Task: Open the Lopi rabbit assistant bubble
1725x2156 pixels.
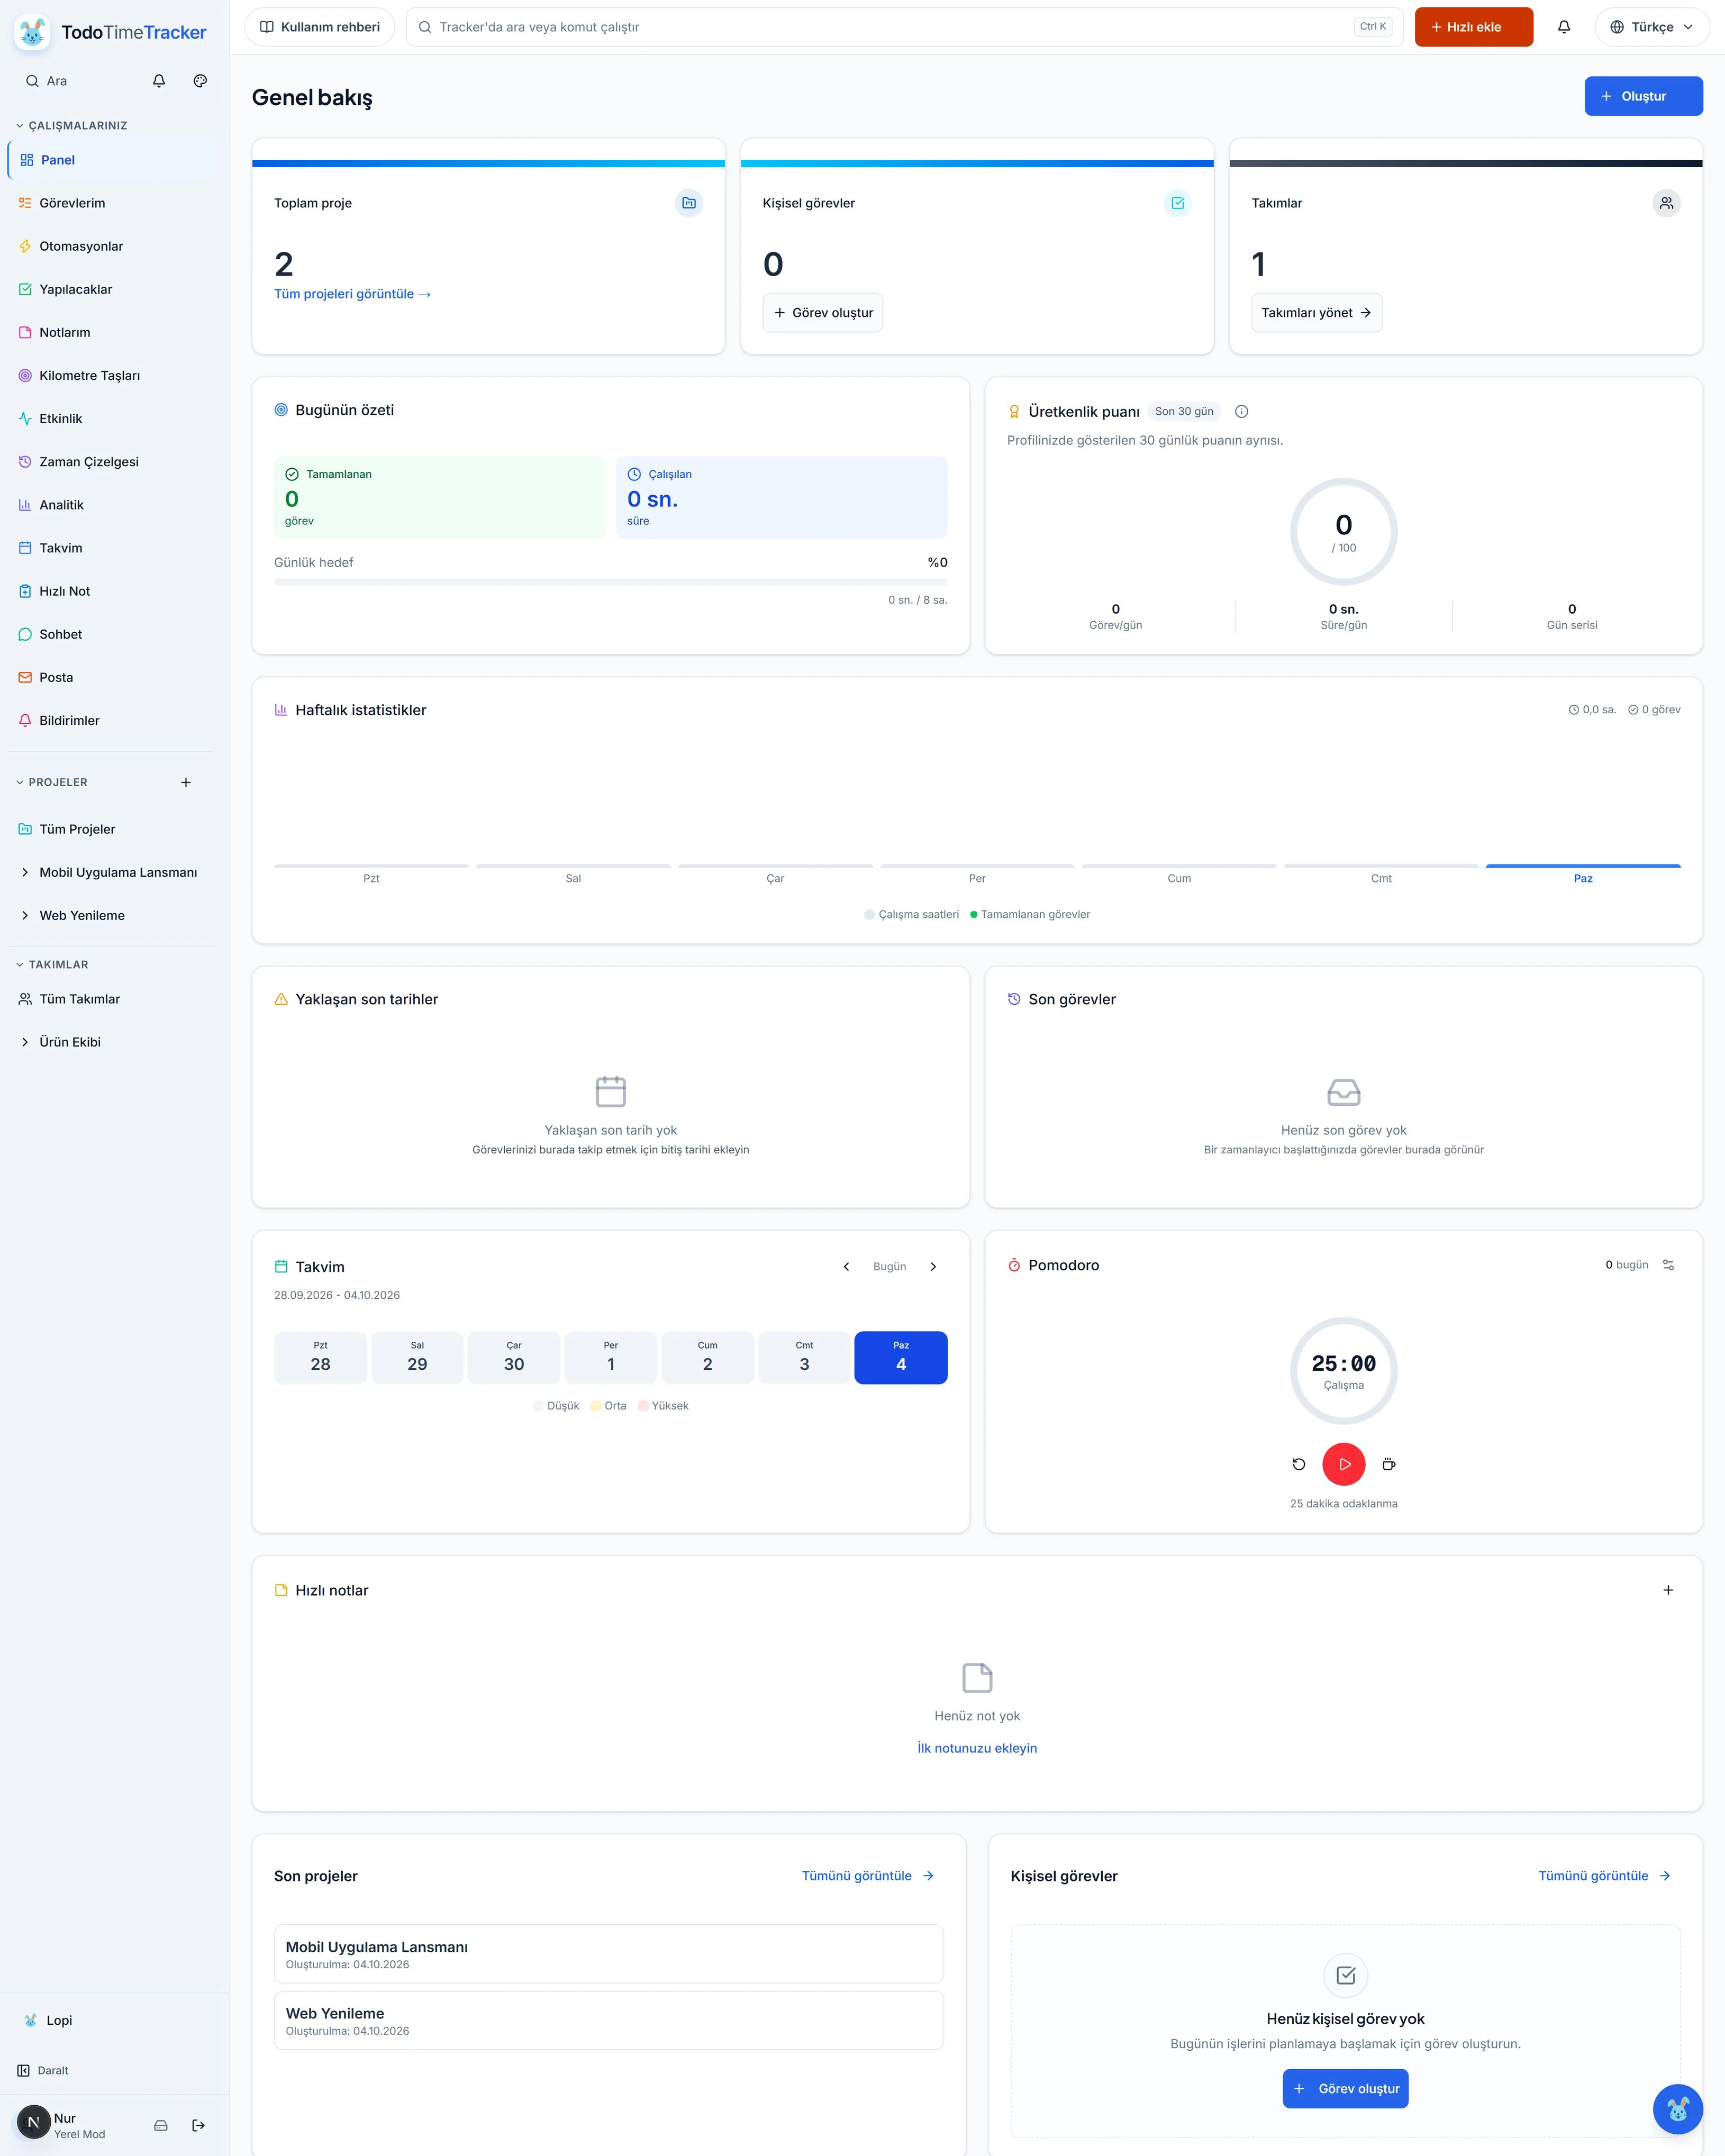Action: [x=1678, y=2109]
